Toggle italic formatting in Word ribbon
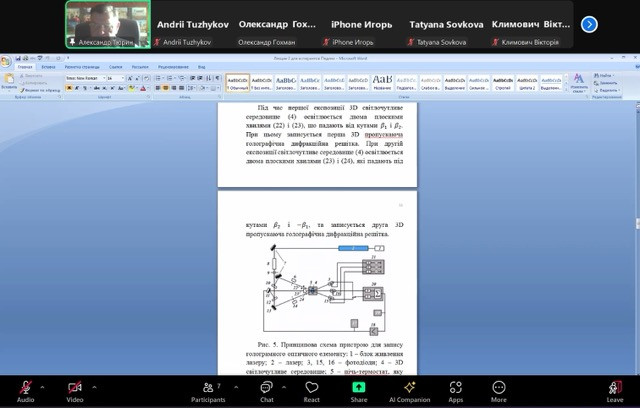The image size is (640, 408). pyautogui.click(x=77, y=88)
